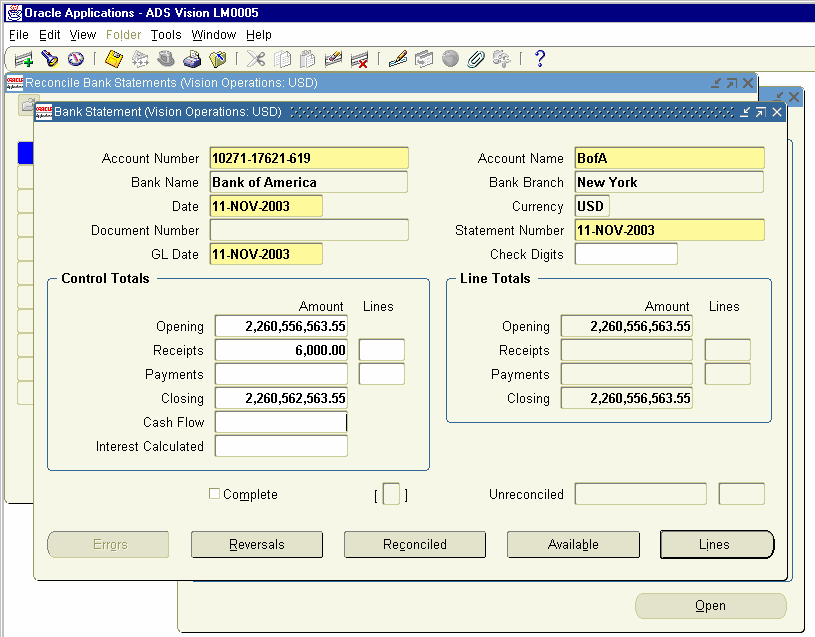Open the Help menu
The image size is (815, 637).
click(259, 35)
